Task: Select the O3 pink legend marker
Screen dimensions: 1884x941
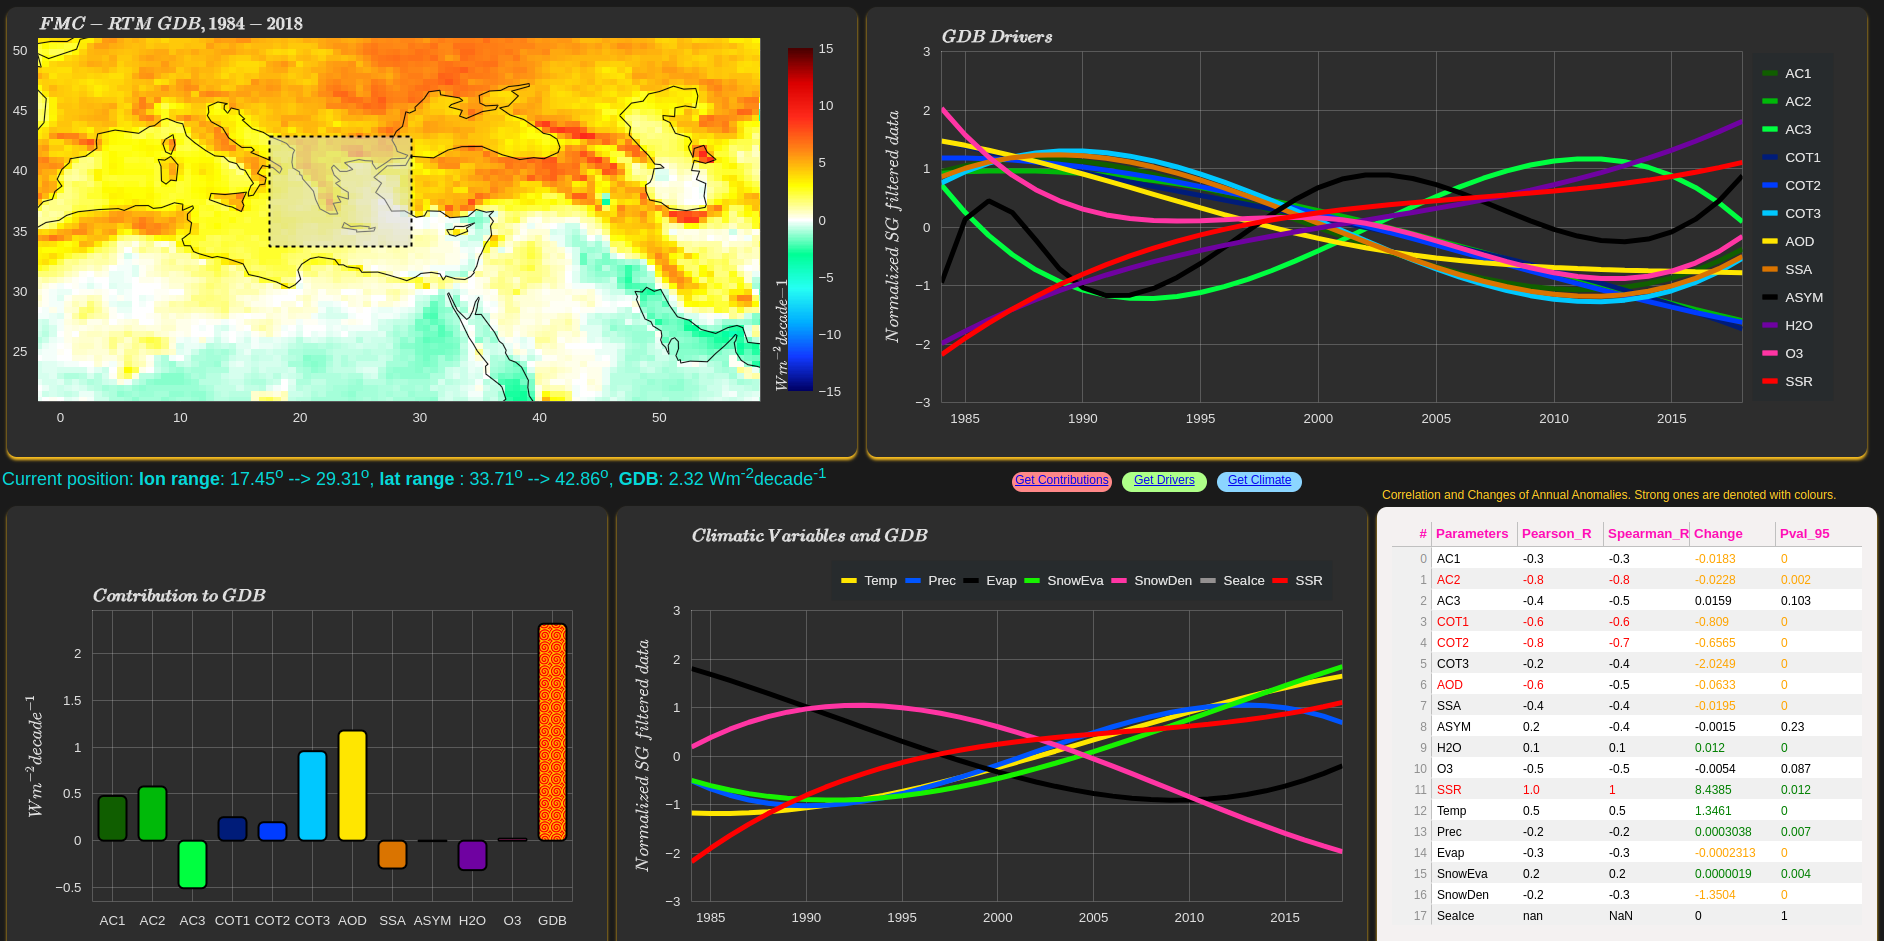Action: (x=1768, y=353)
